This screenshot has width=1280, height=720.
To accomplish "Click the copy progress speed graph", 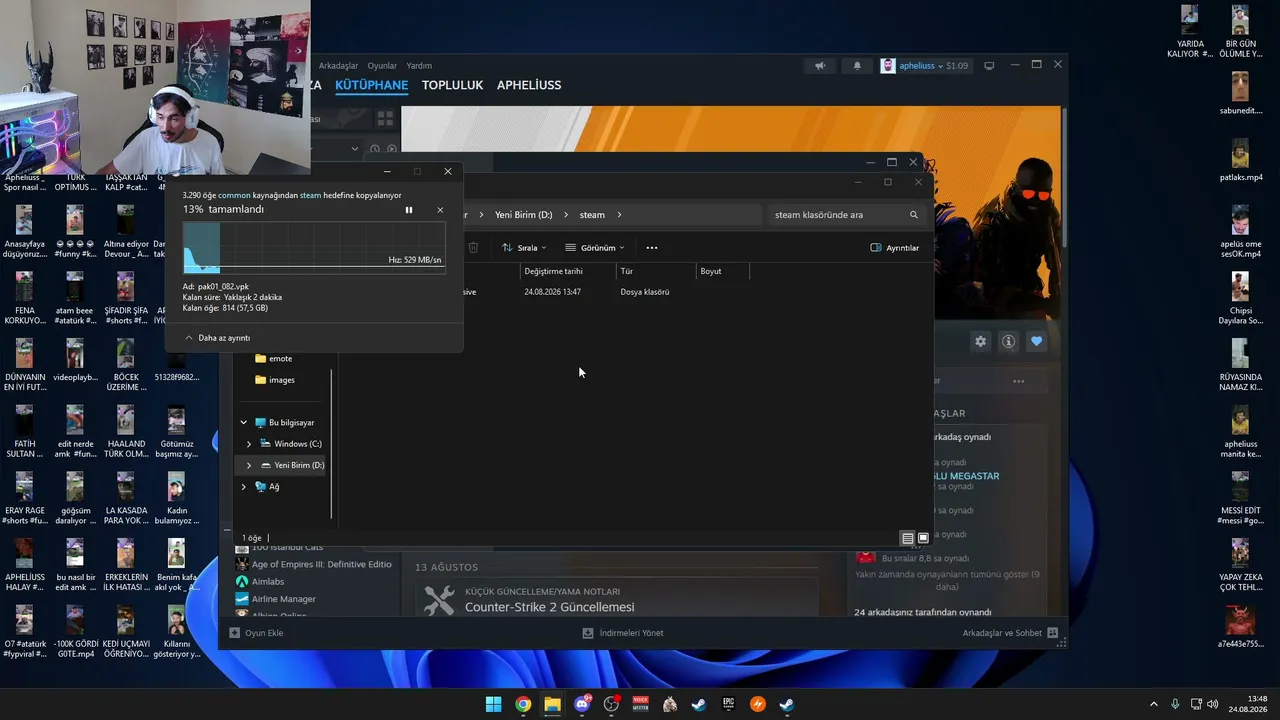I will click(x=314, y=247).
